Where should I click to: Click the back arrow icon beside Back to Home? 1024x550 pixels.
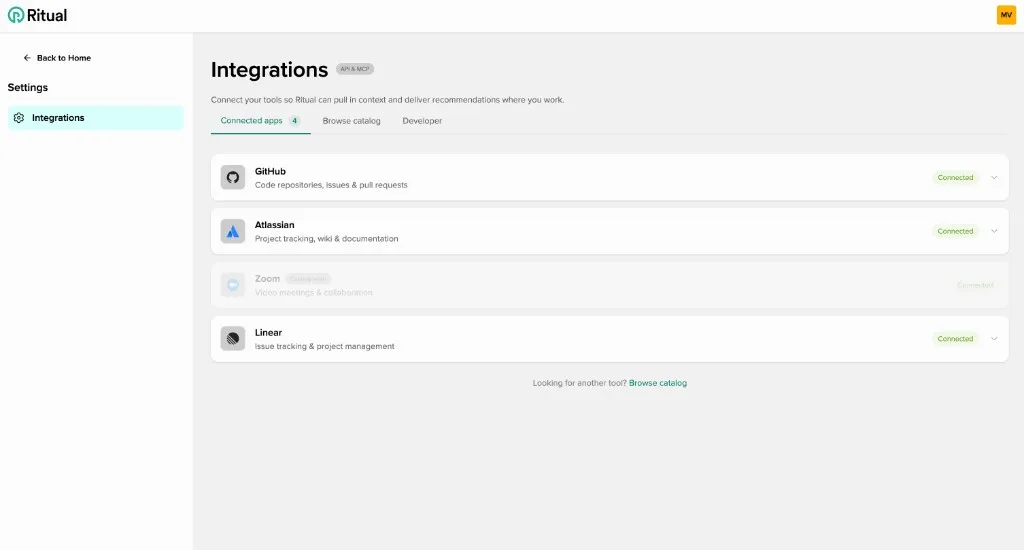(x=27, y=57)
